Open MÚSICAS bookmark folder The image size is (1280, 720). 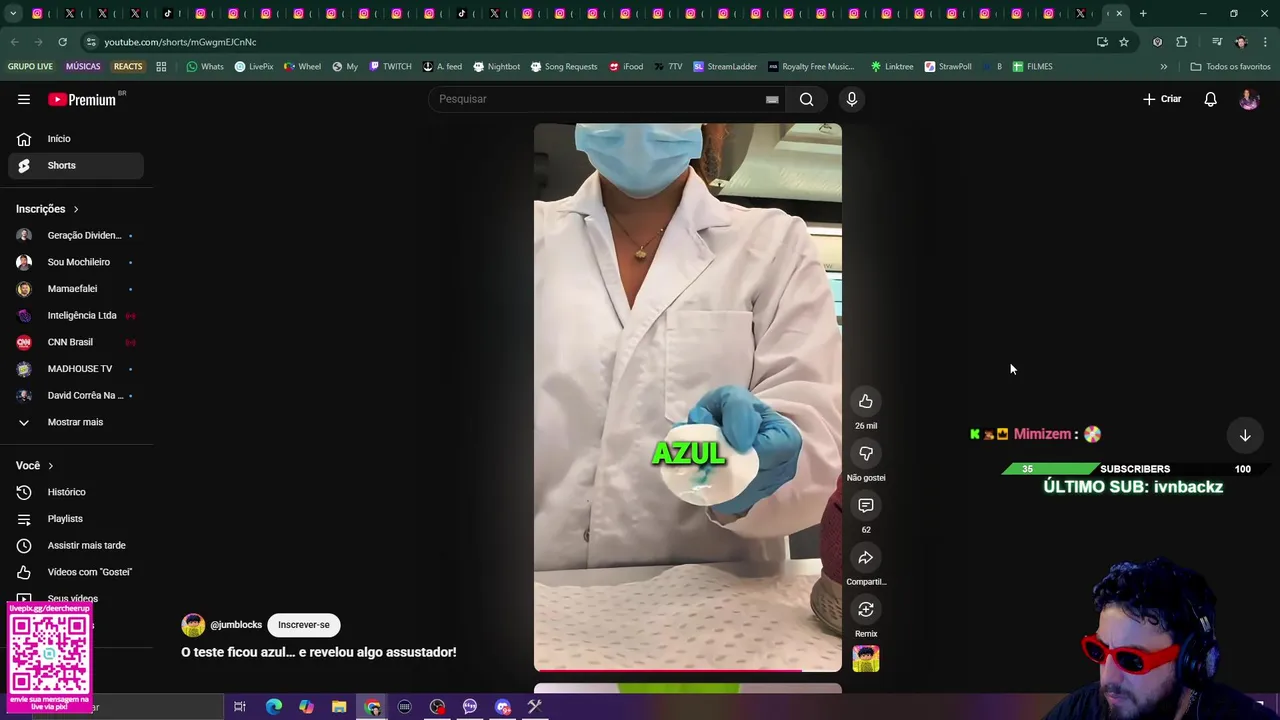tap(83, 67)
